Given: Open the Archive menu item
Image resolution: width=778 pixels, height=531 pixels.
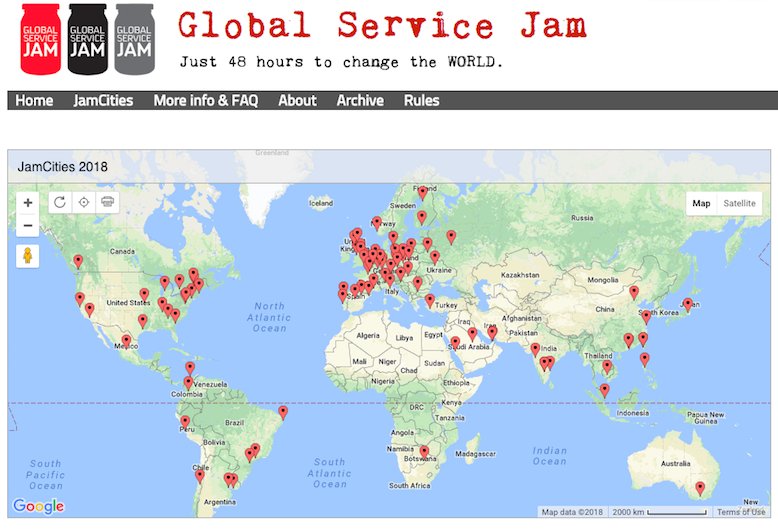Looking at the screenshot, I should tap(360, 100).
